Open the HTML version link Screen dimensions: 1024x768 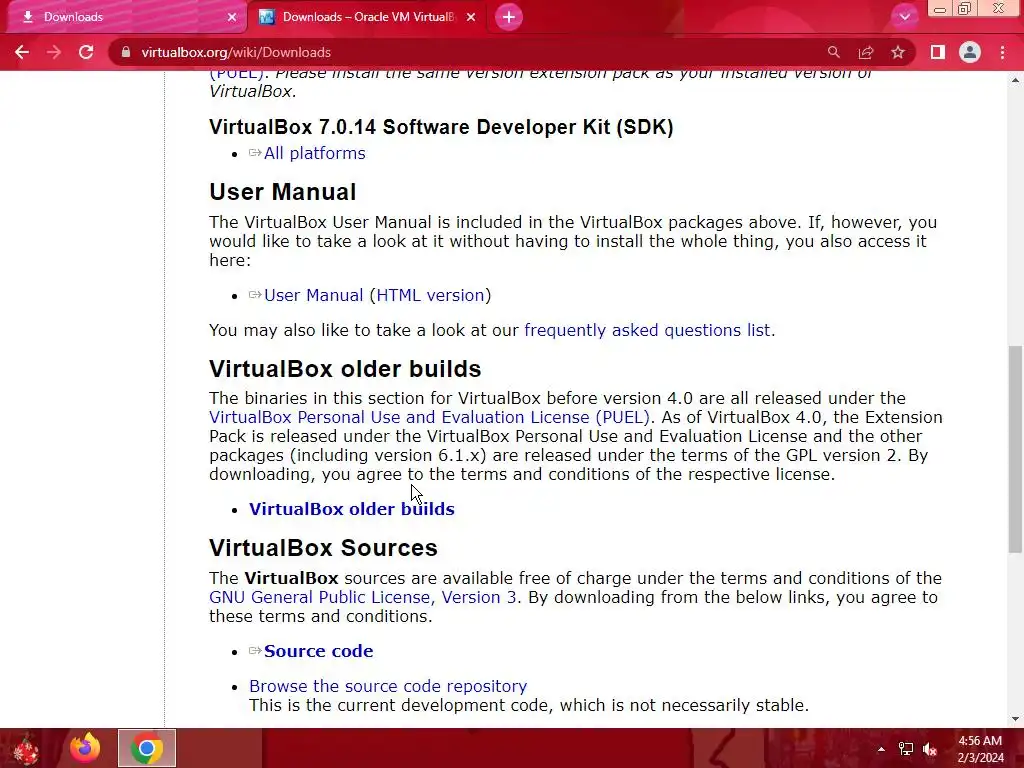click(430, 295)
